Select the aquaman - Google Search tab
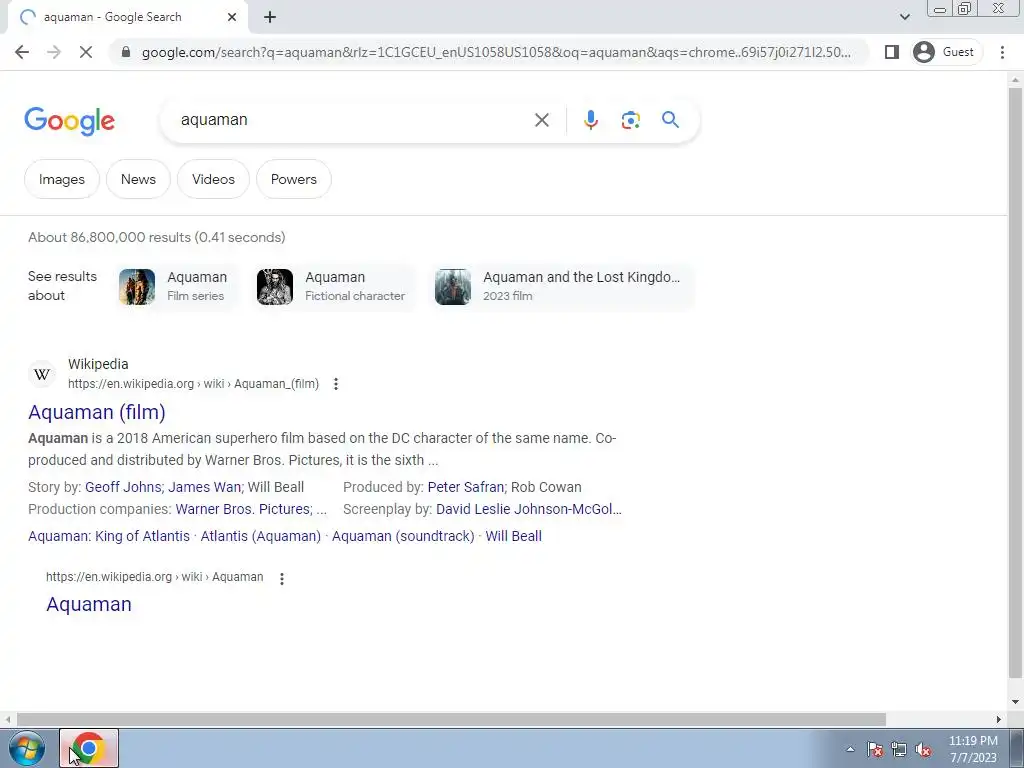The width and height of the screenshot is (1024, 768). click(x=127, y=18)
